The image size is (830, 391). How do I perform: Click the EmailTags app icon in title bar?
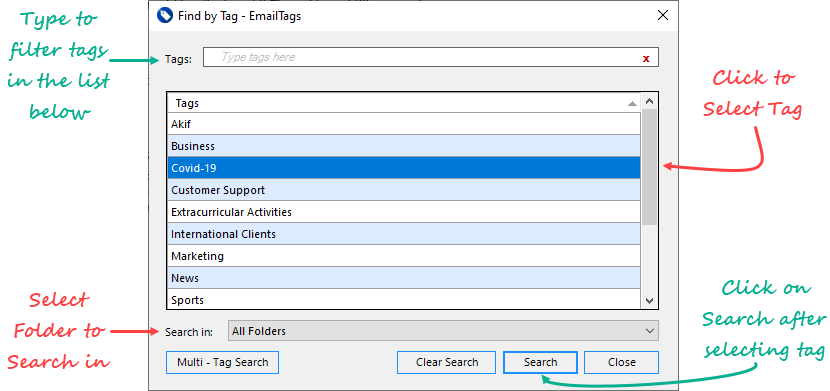(165, 15)
